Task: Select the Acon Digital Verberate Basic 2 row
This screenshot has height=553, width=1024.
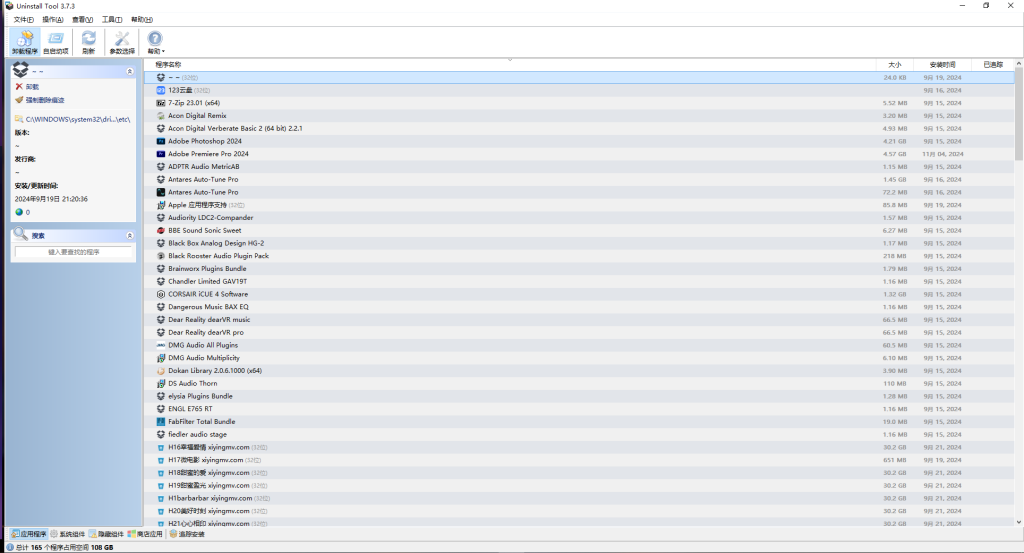Action: coord(579,129)
